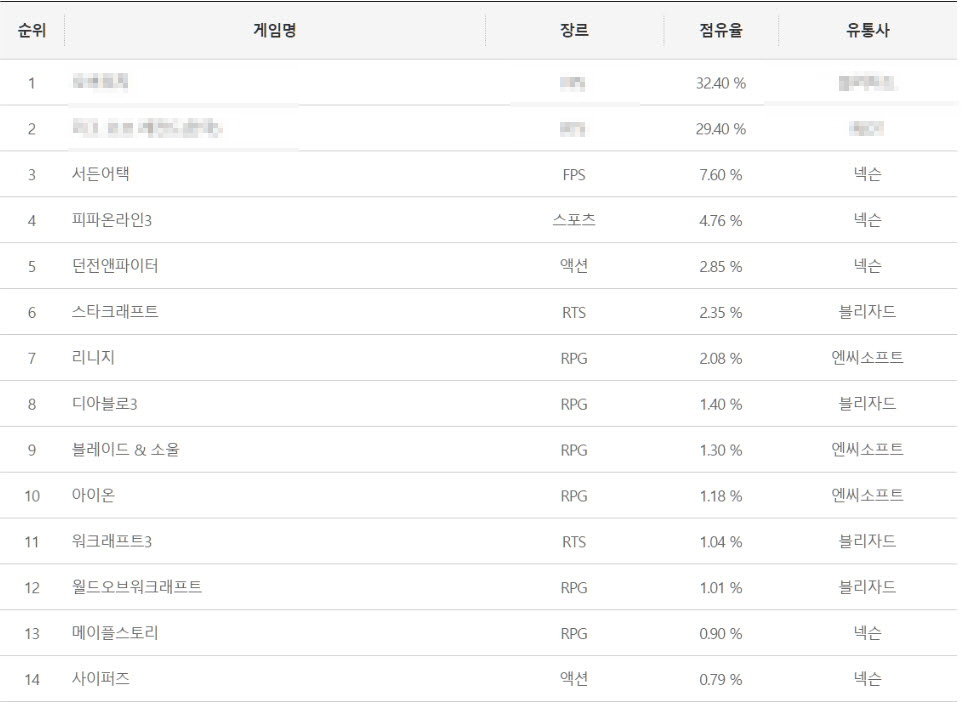The image size is (962, 703).
Task: Click the 사이퍼즈 game name
Action: pos(101,679)
